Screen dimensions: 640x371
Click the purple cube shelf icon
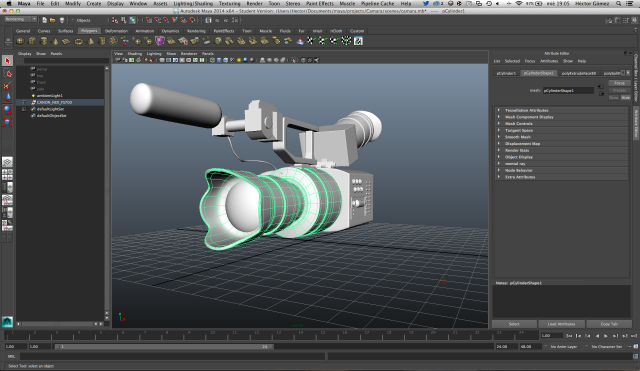coord(160,41)
